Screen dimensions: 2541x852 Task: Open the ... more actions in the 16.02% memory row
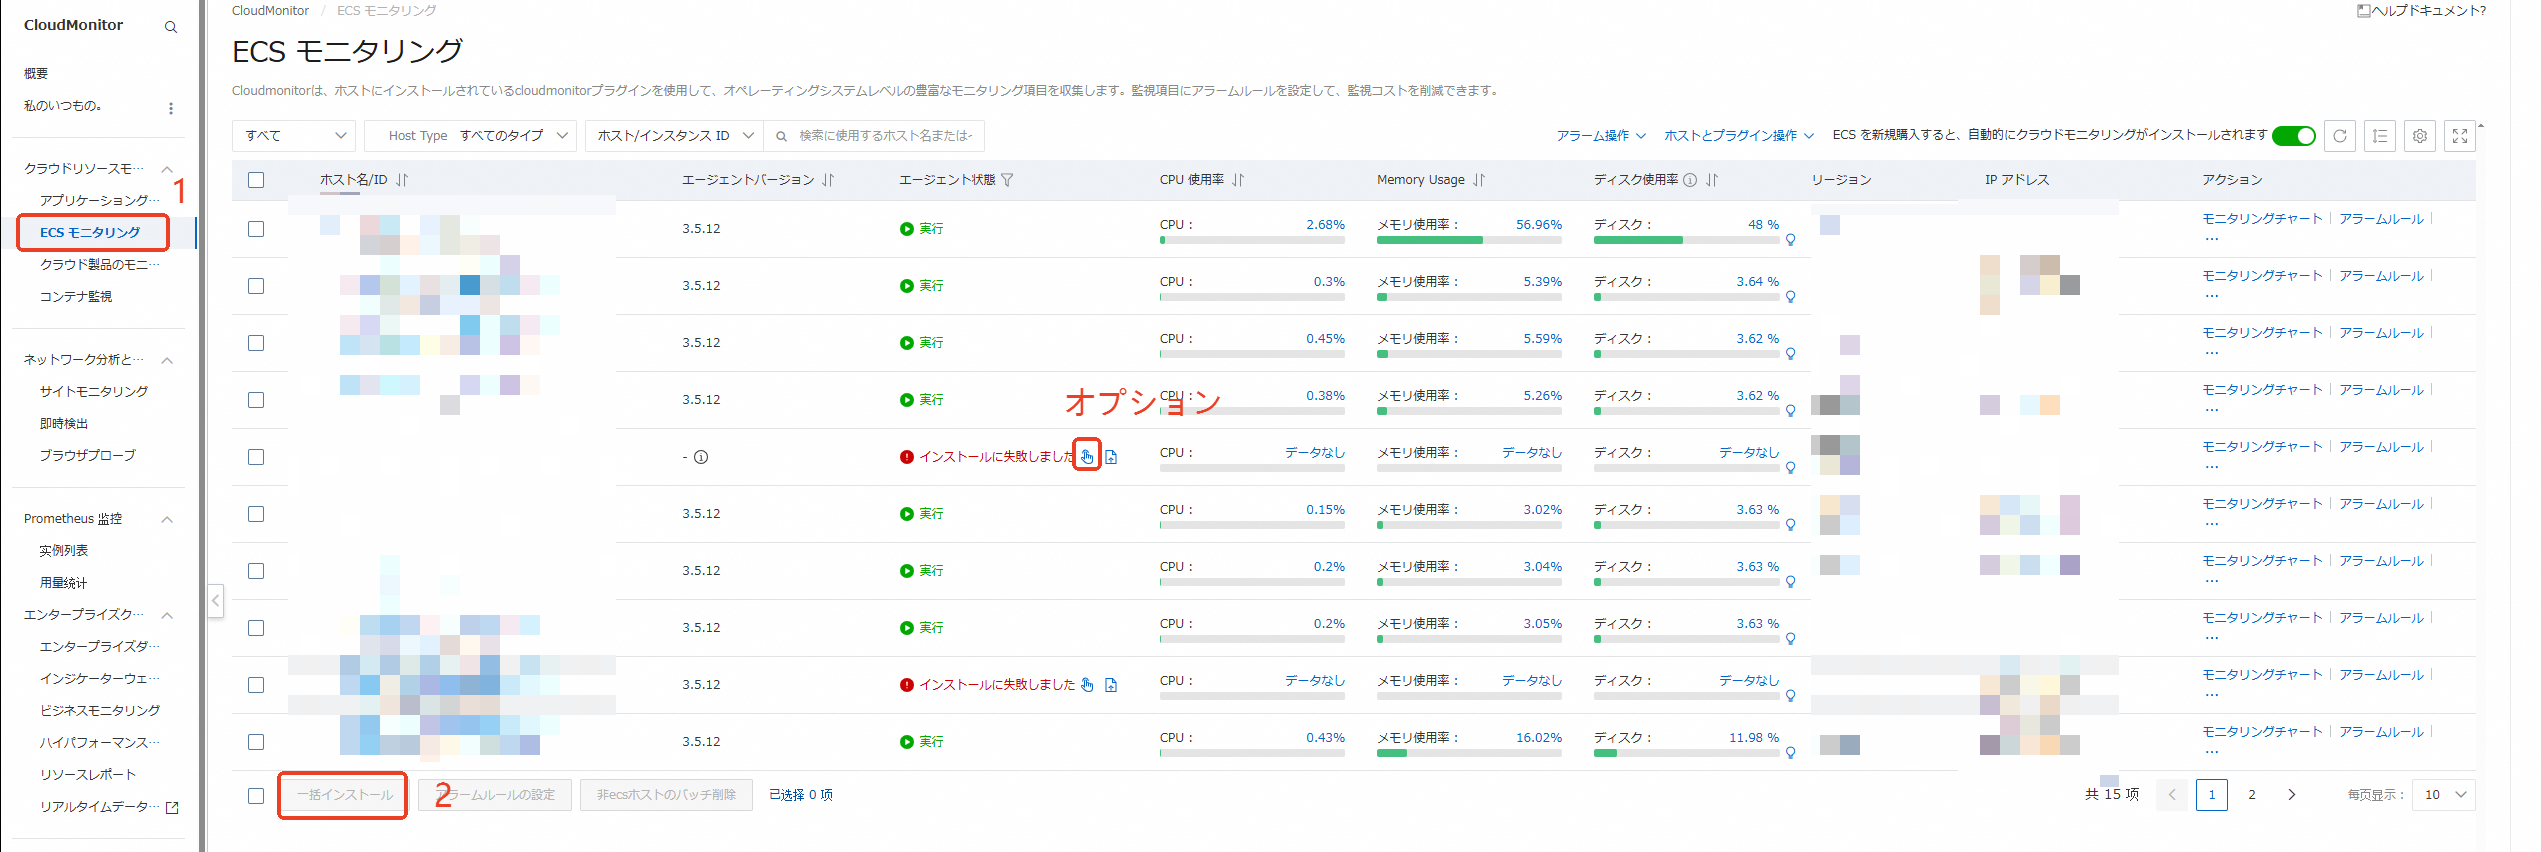pyautogui.click(x=2211, y=752)
